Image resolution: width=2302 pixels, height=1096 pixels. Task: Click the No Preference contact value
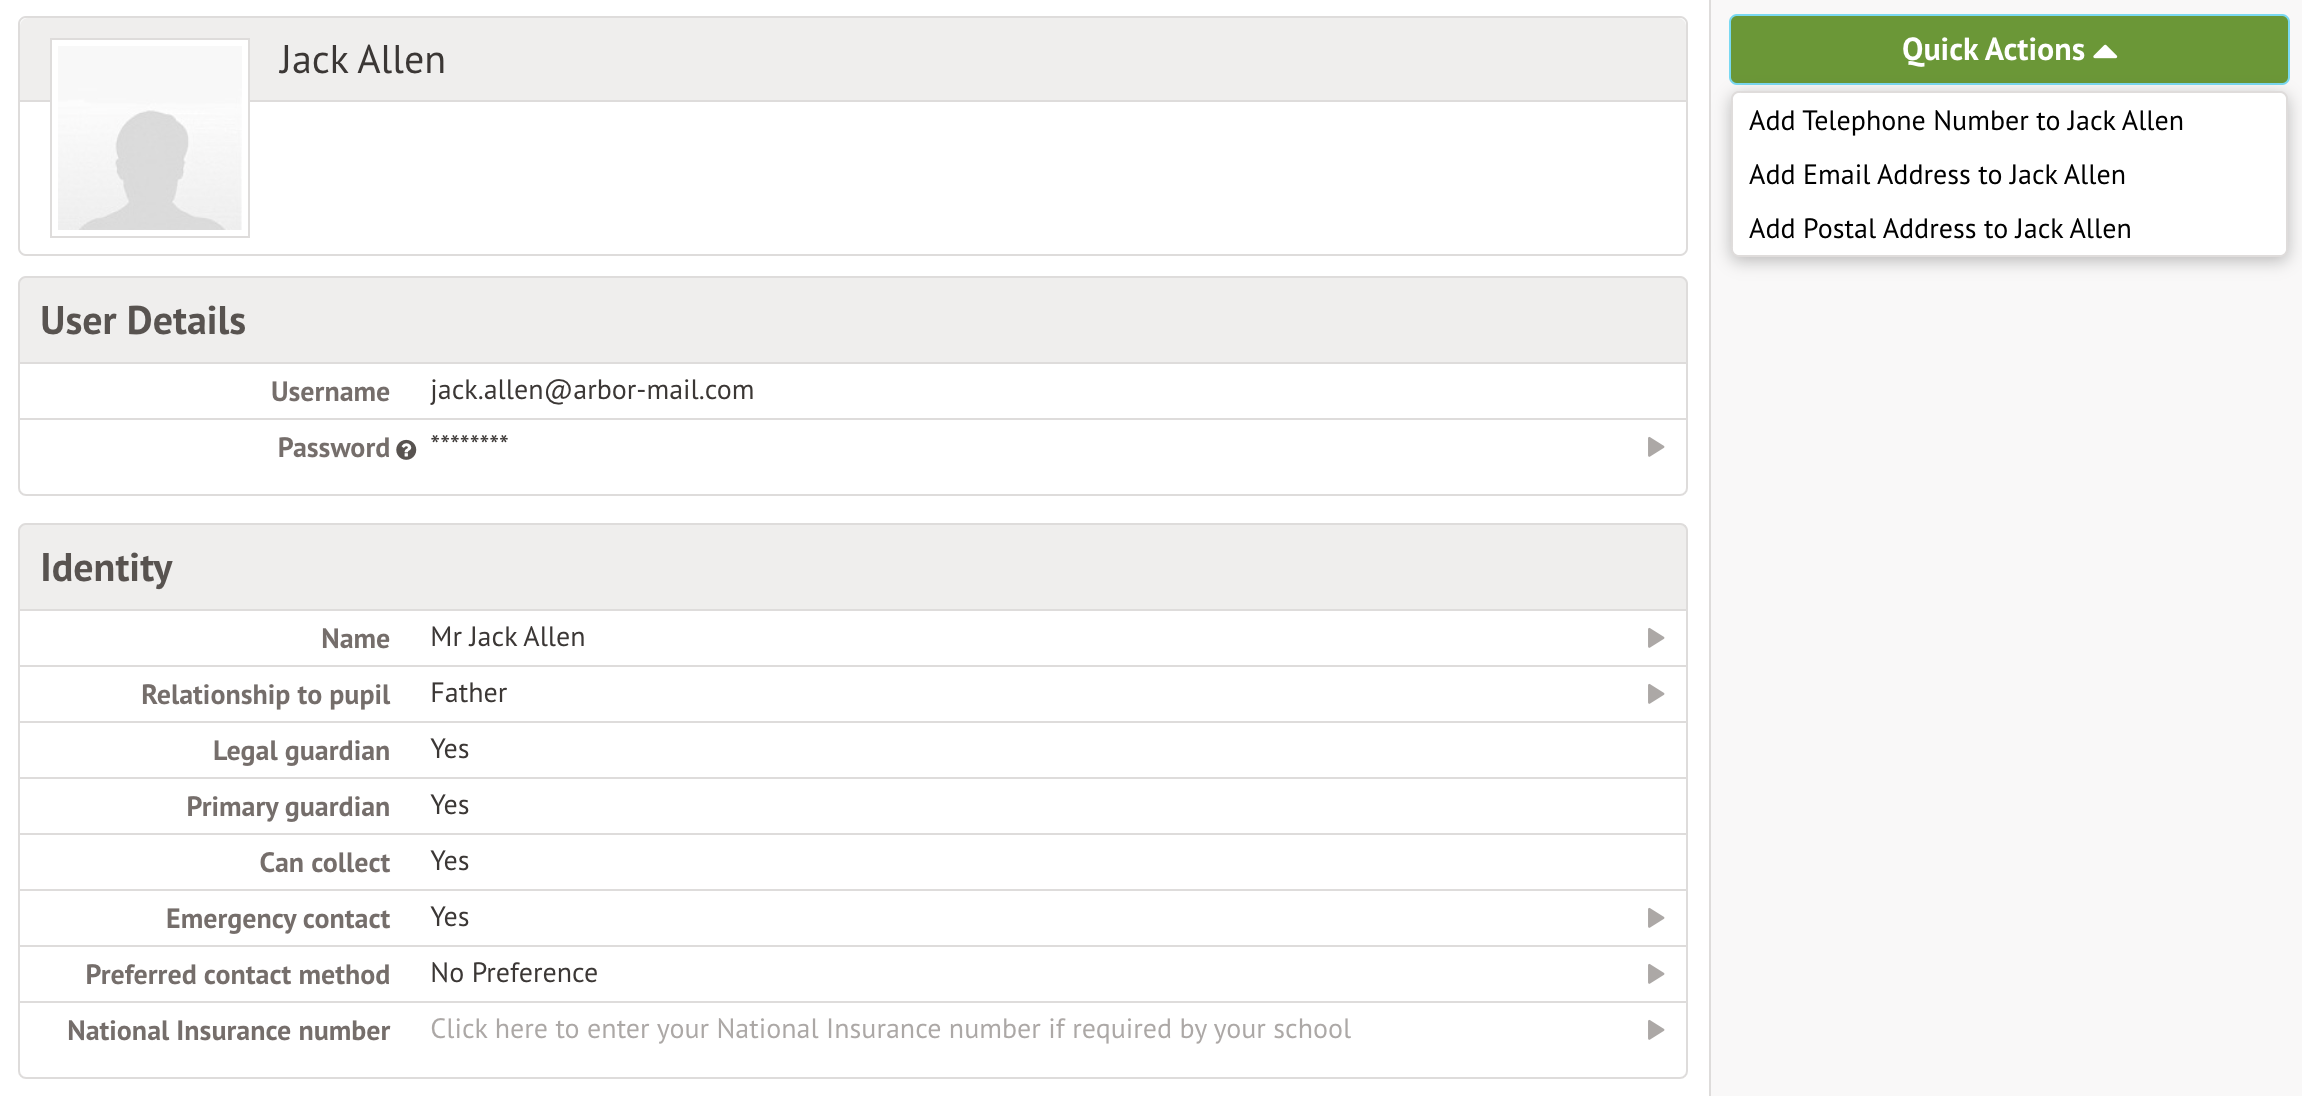pos(513,973)
